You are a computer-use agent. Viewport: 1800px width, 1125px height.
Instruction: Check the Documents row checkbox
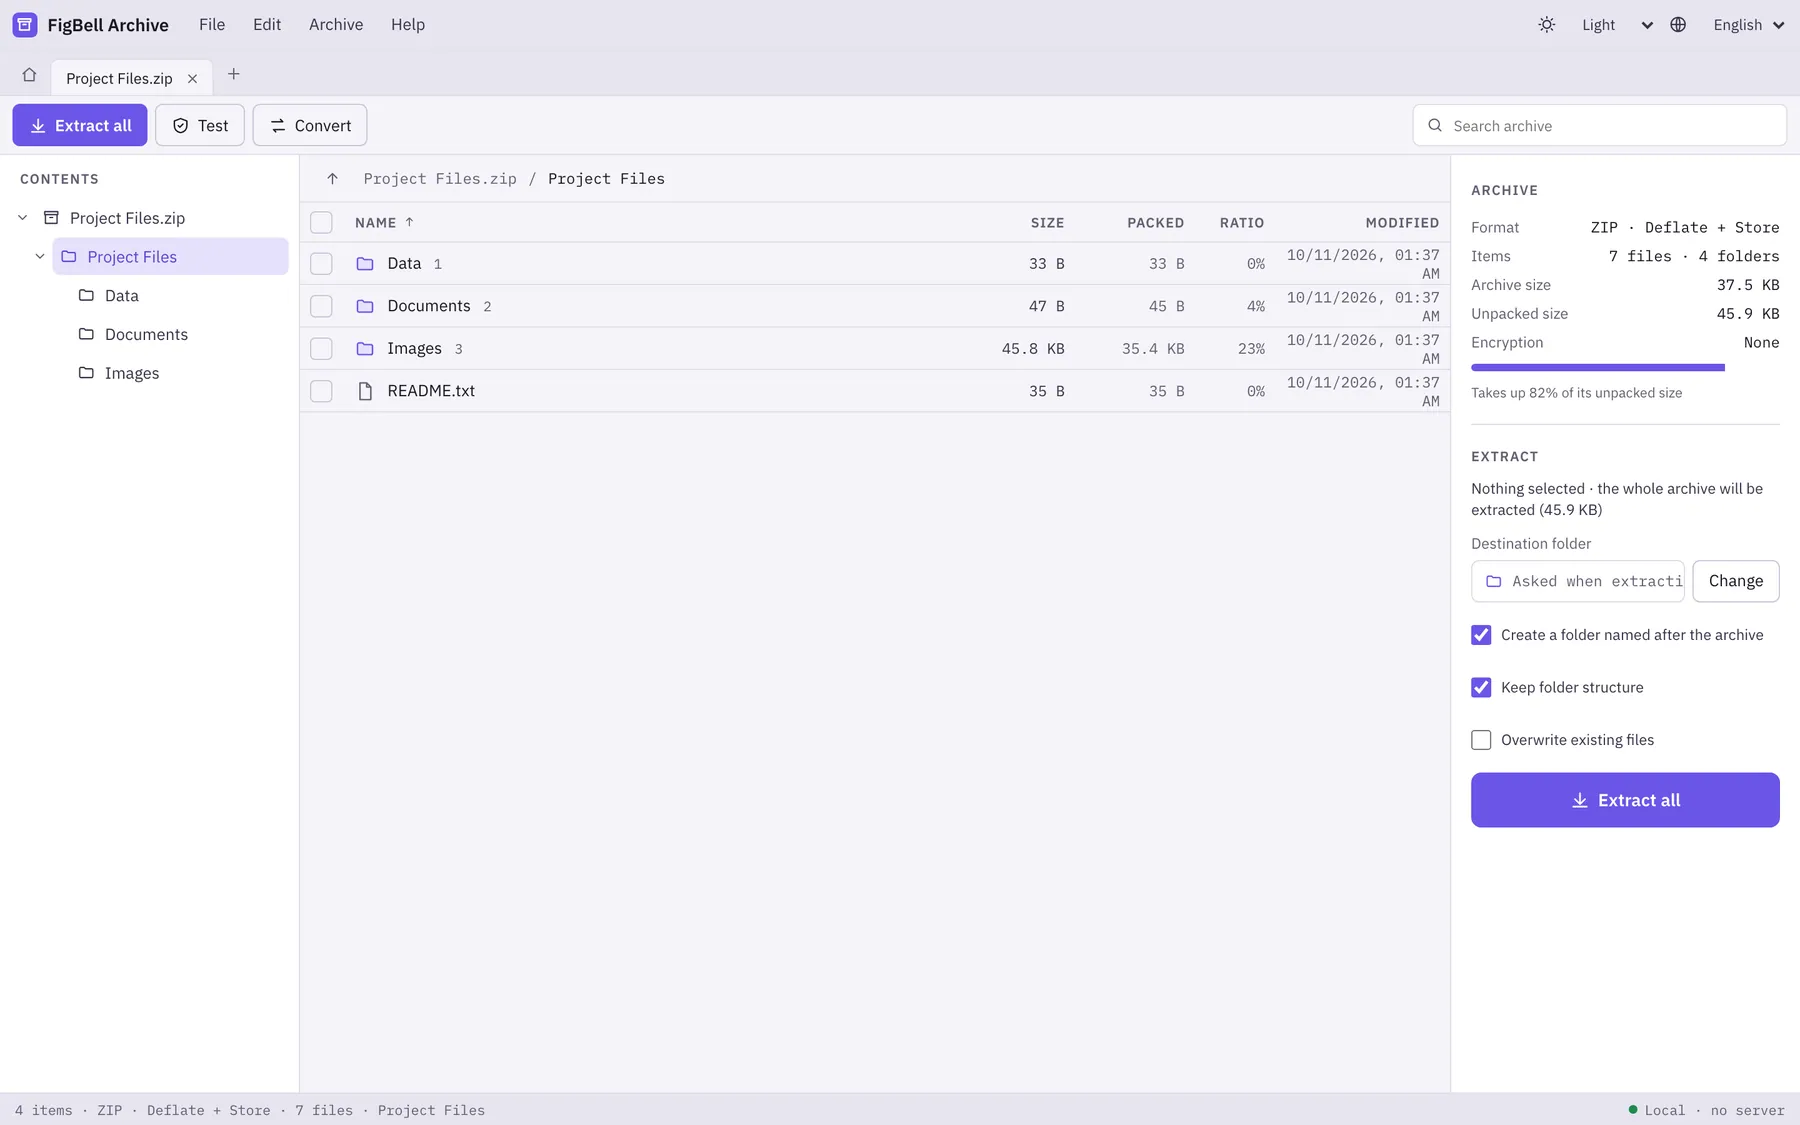[321, 306]
